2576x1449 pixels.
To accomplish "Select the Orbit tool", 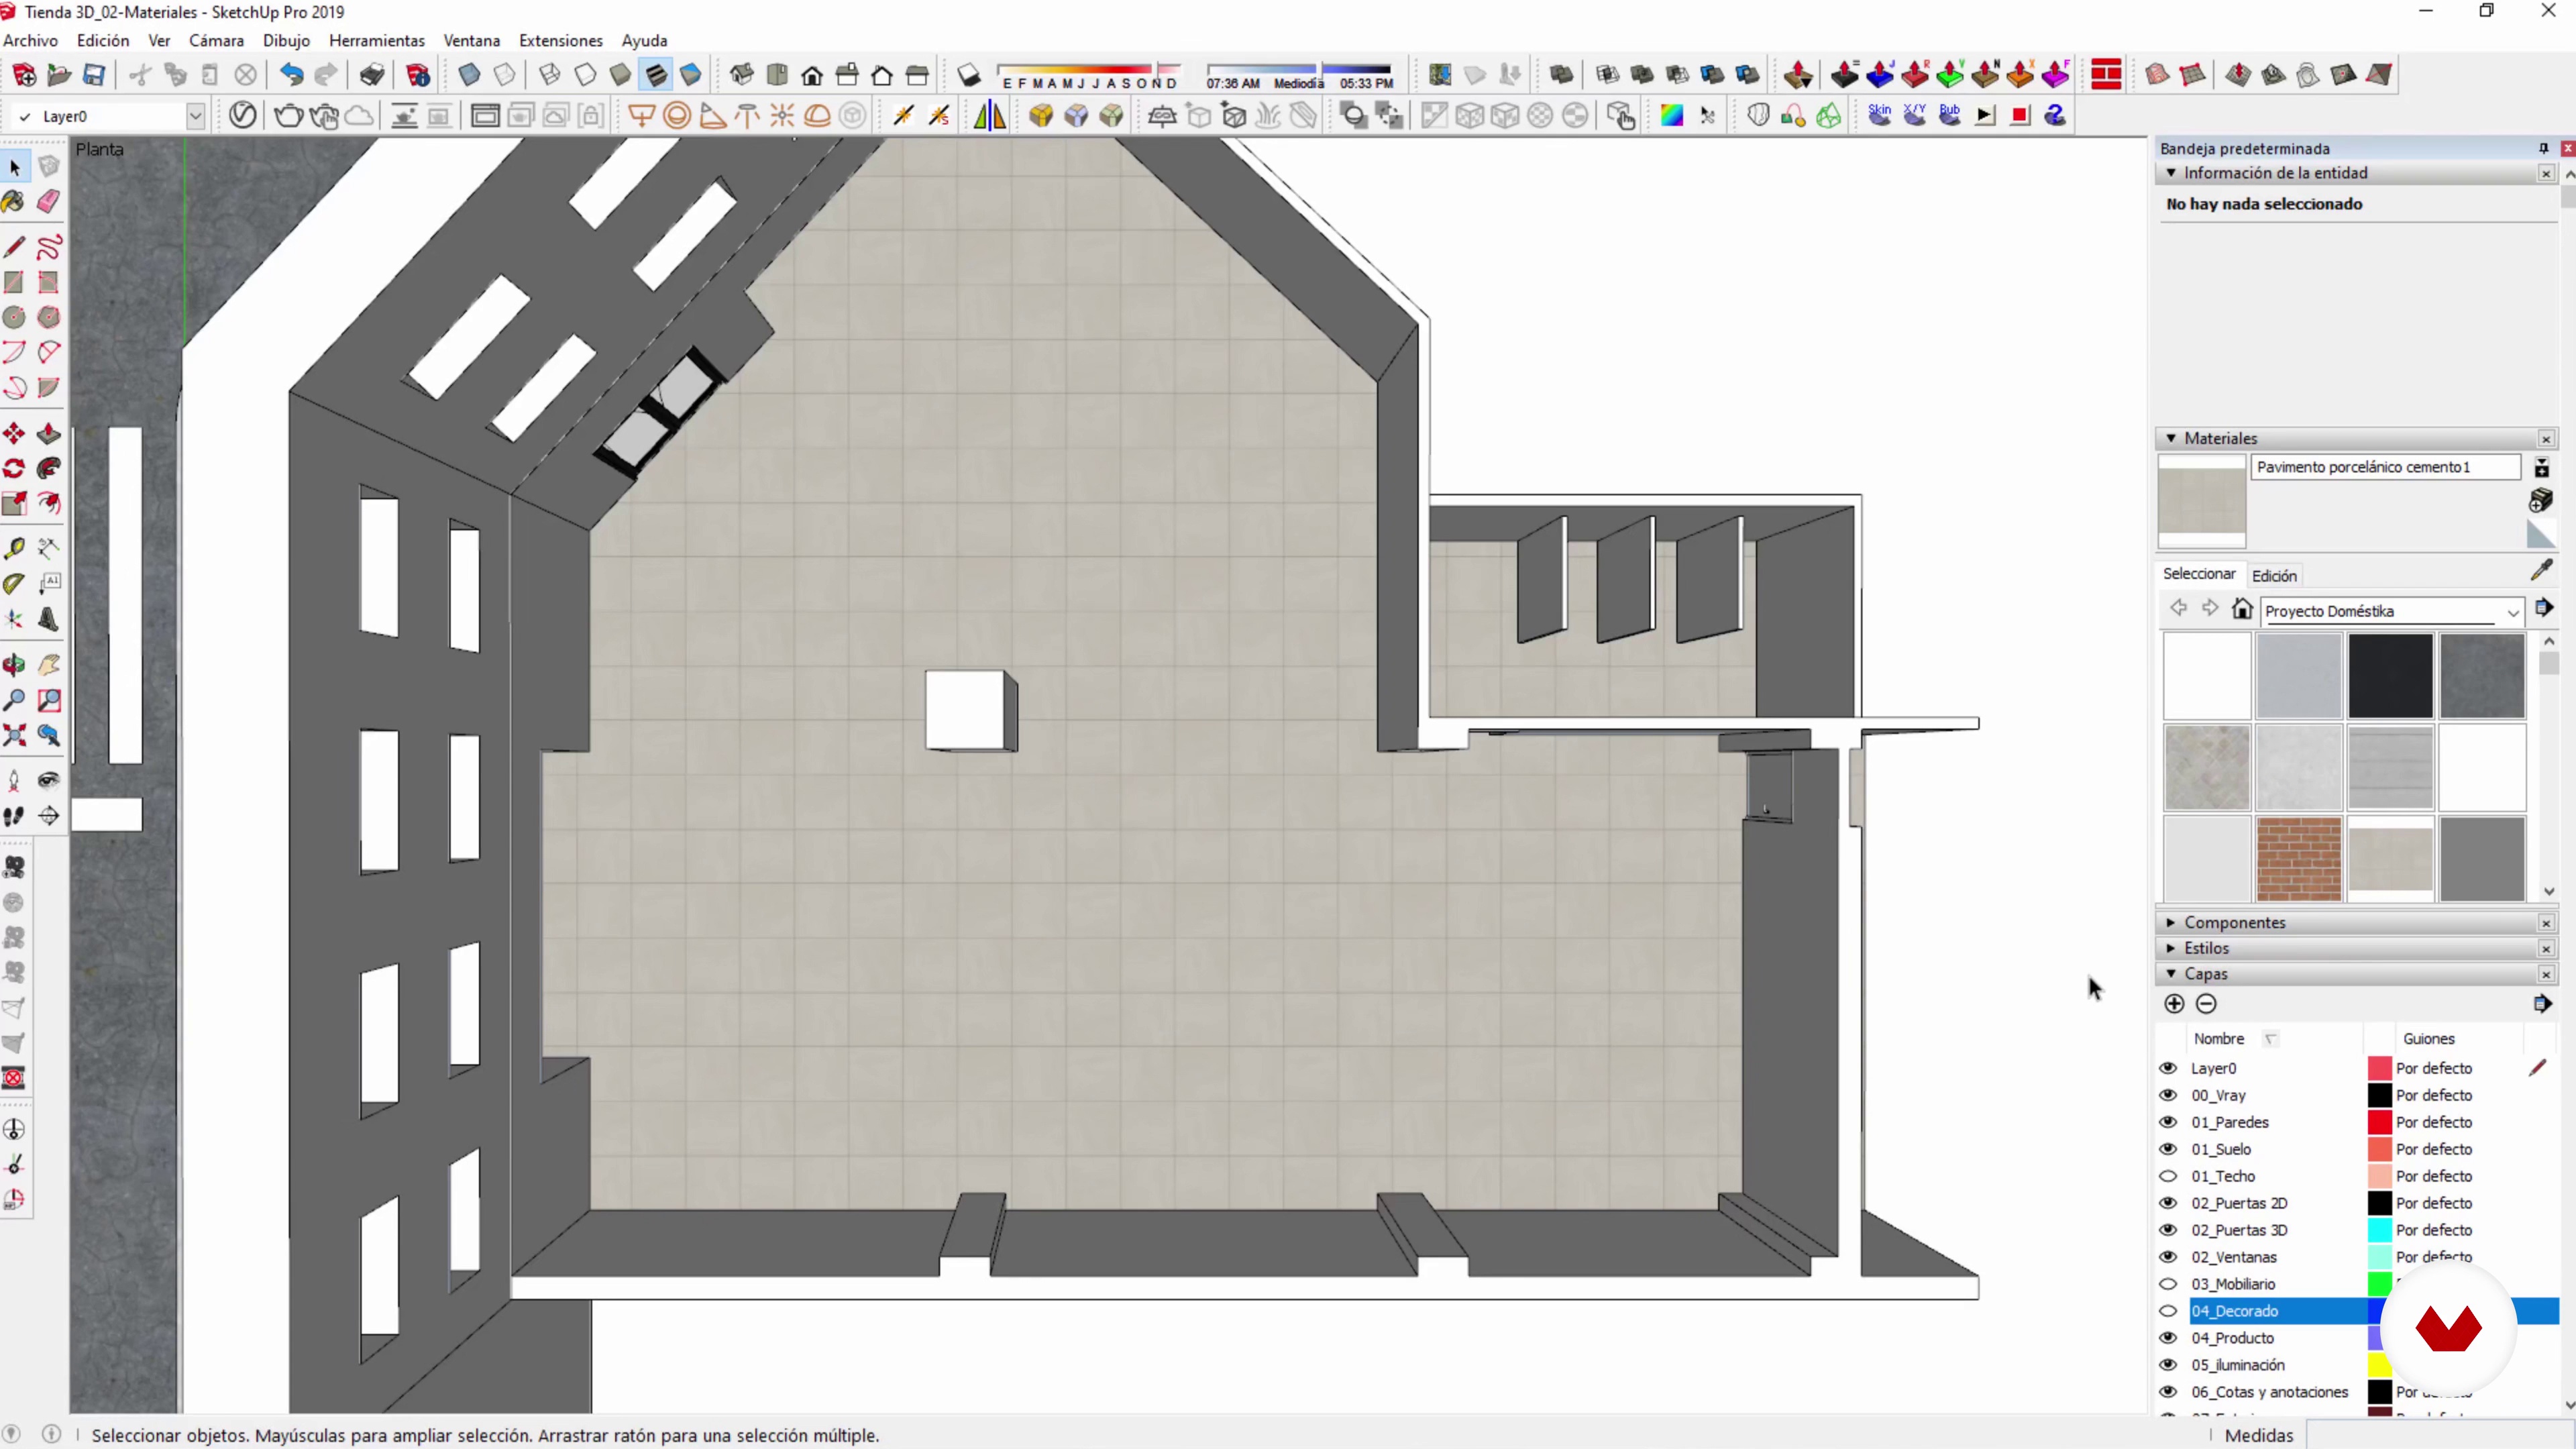I will (14, 665).
